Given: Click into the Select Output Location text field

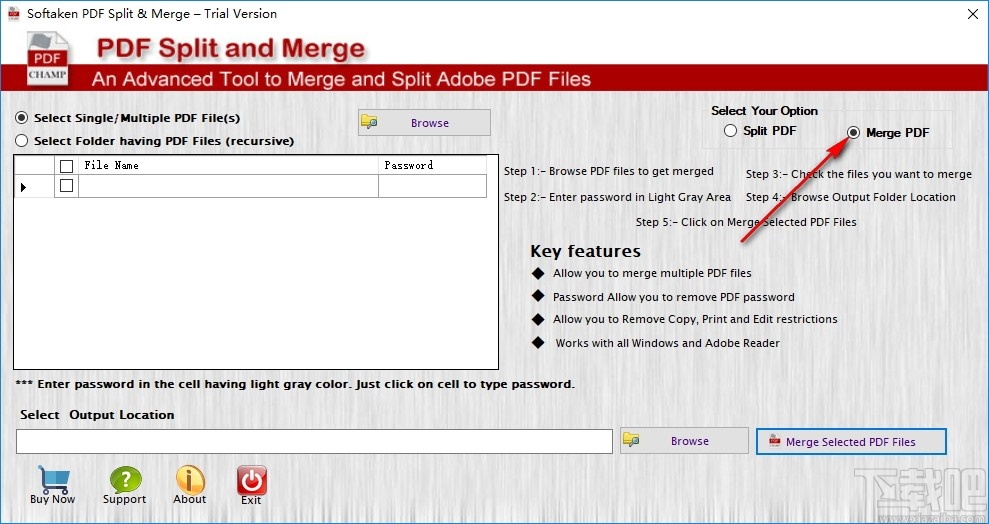Looking at the screenshot, I should (x=314, y=441).
